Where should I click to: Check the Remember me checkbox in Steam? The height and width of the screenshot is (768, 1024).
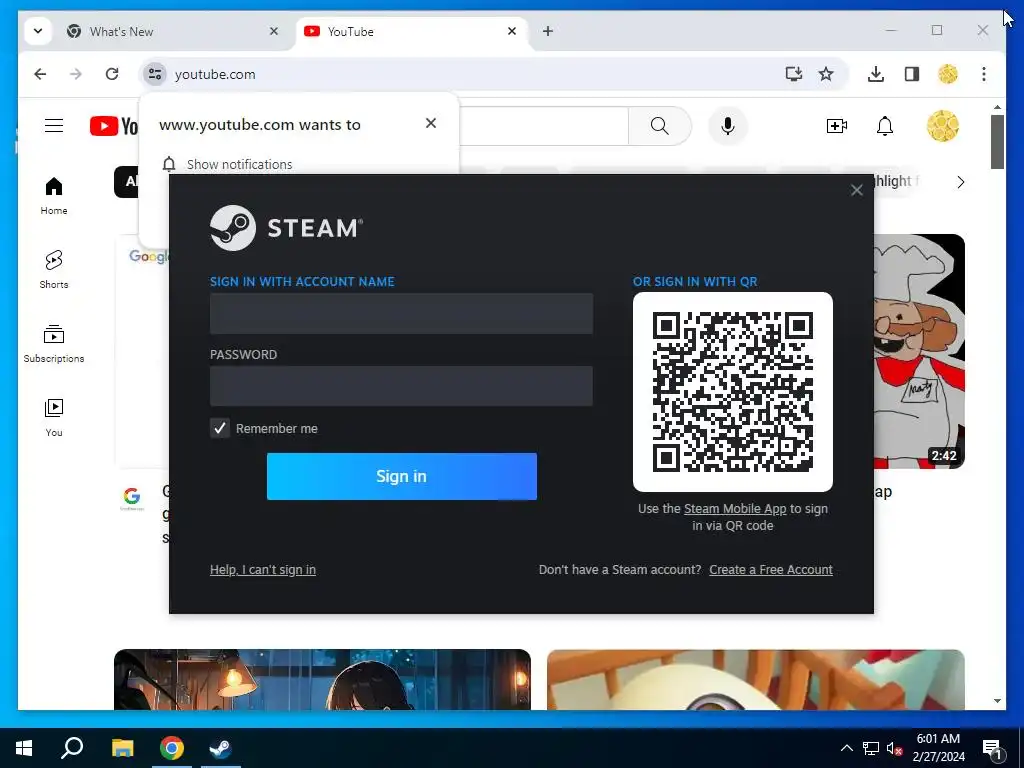[220, 428]
